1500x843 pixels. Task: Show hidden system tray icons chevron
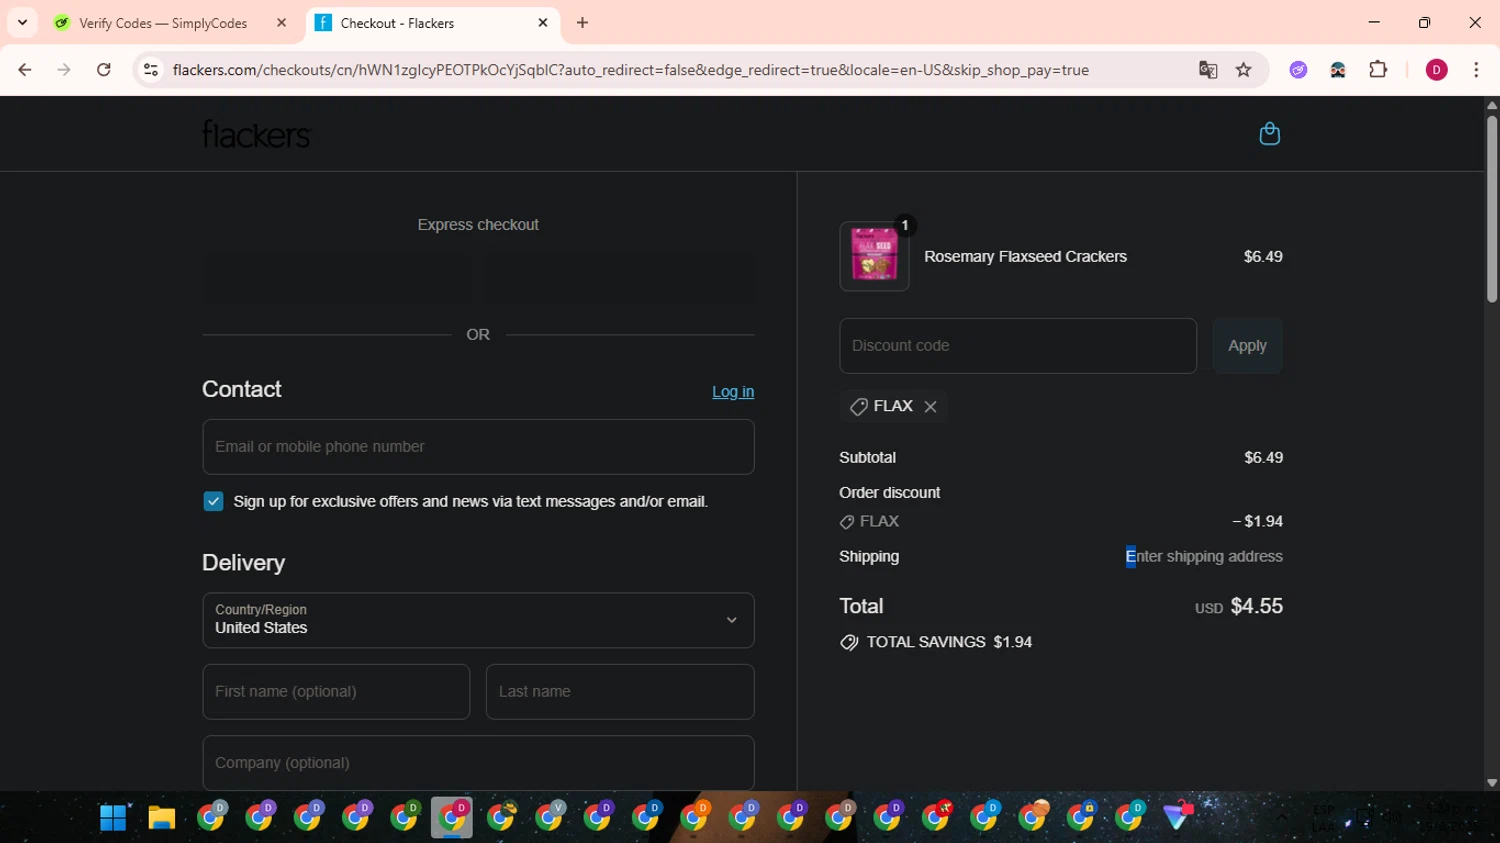click(x=1281, y=818)
